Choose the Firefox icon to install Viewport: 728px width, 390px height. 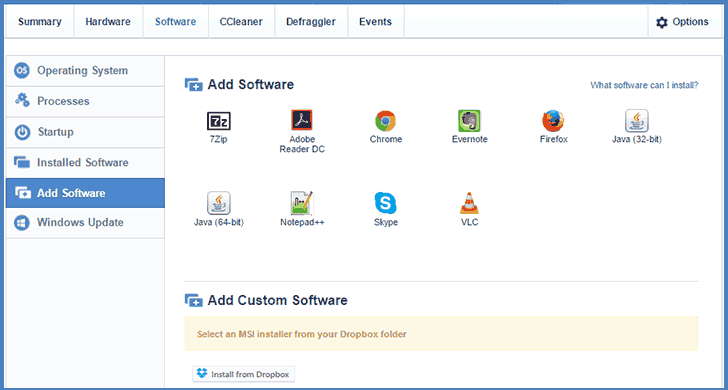(x=553, y=121)
